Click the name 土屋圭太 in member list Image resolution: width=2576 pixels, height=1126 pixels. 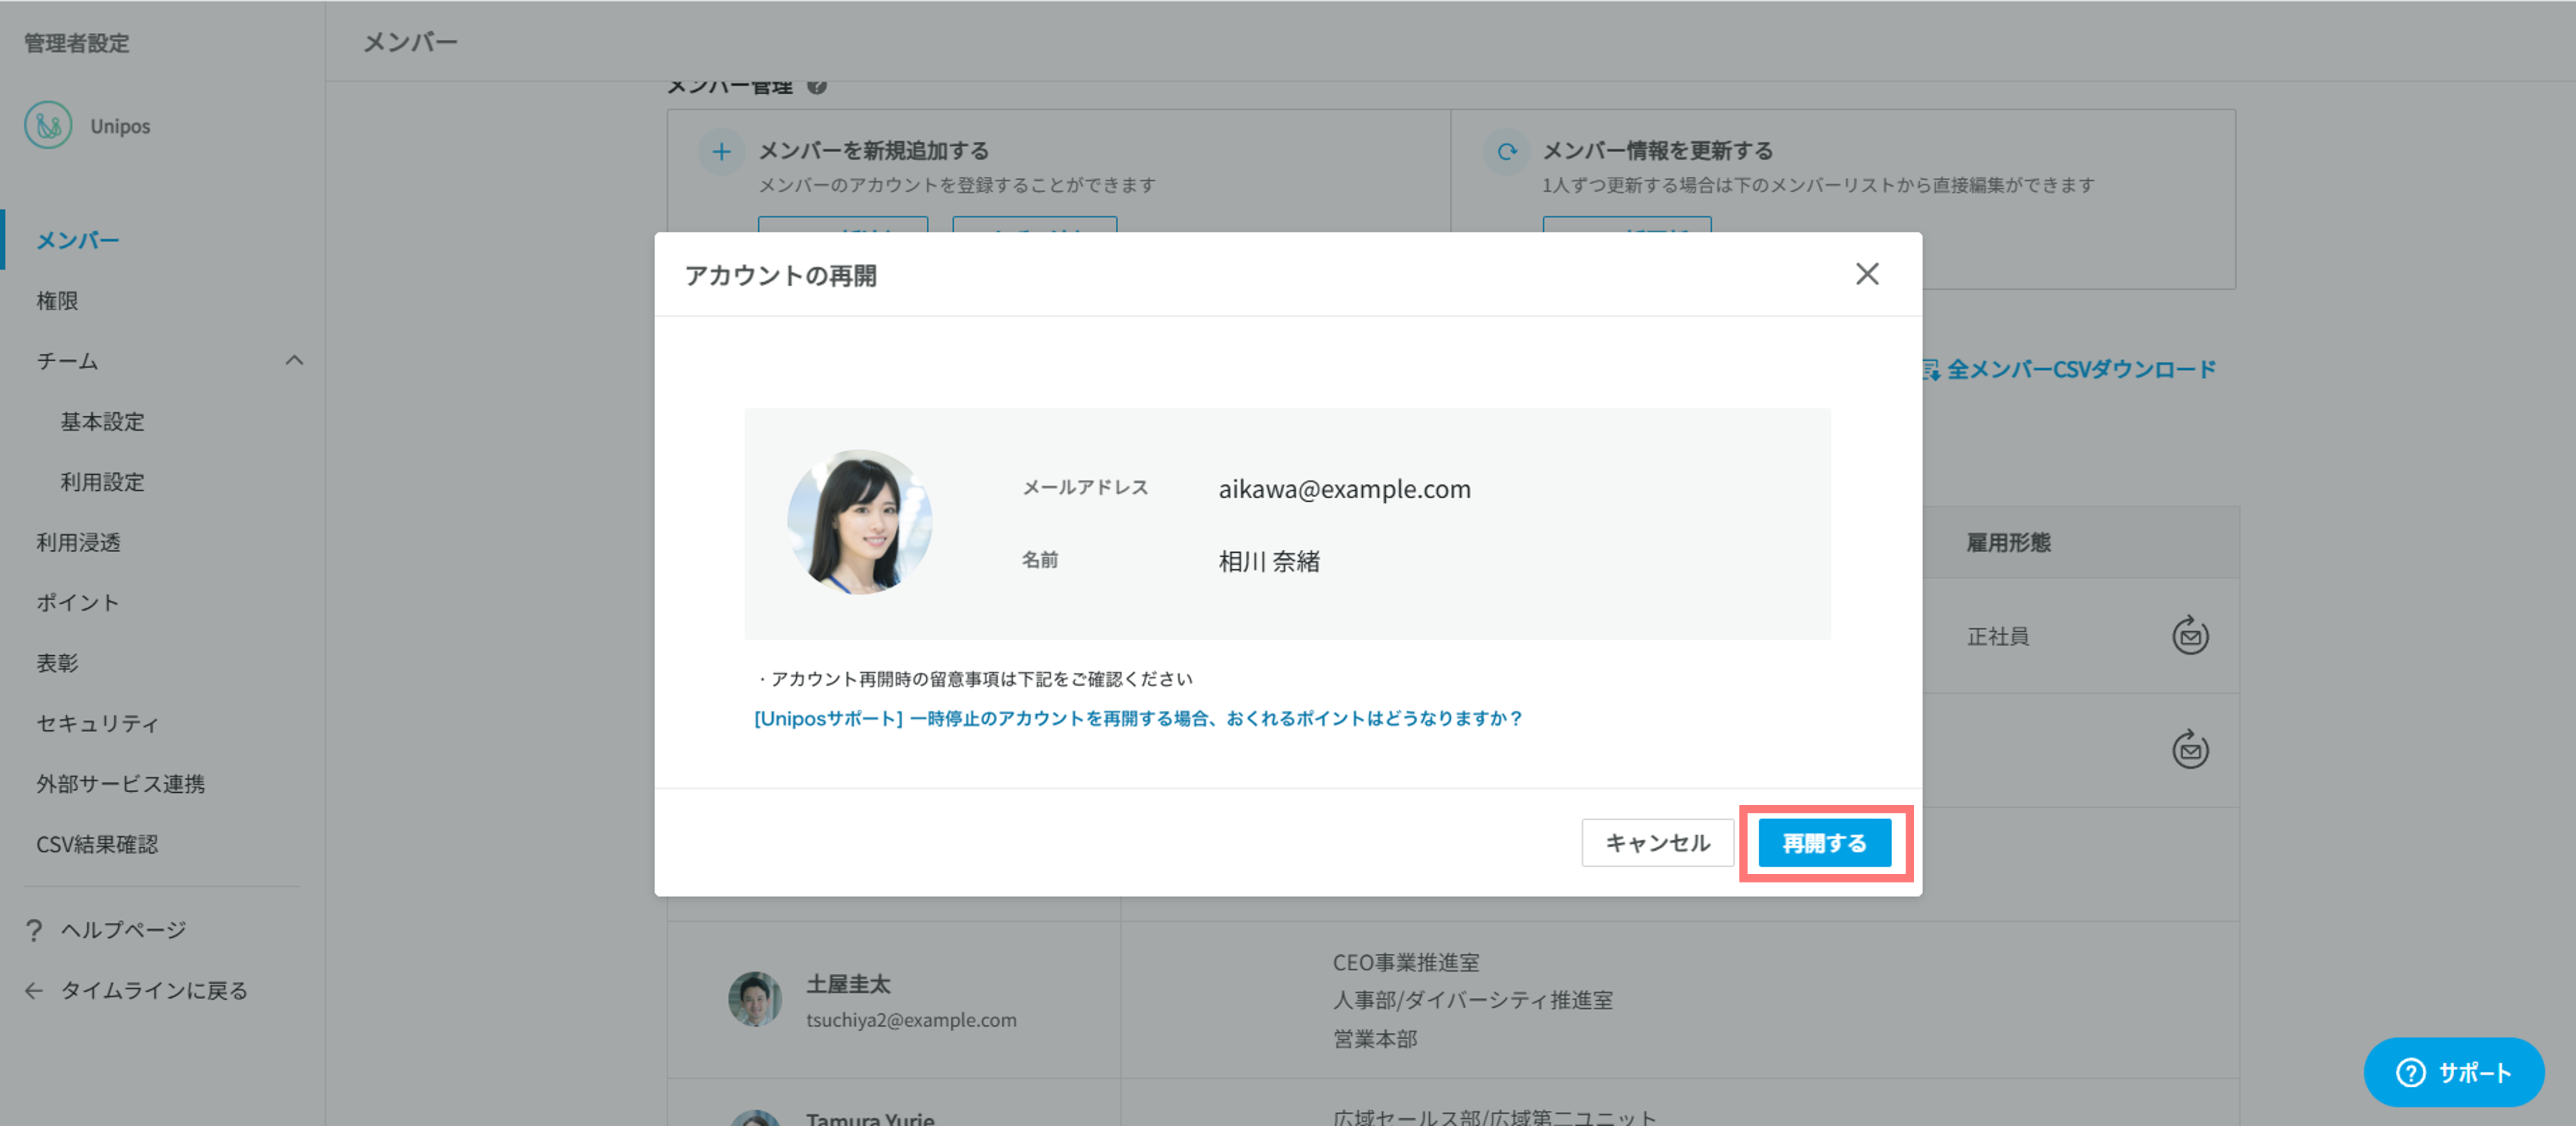(848, 984)
